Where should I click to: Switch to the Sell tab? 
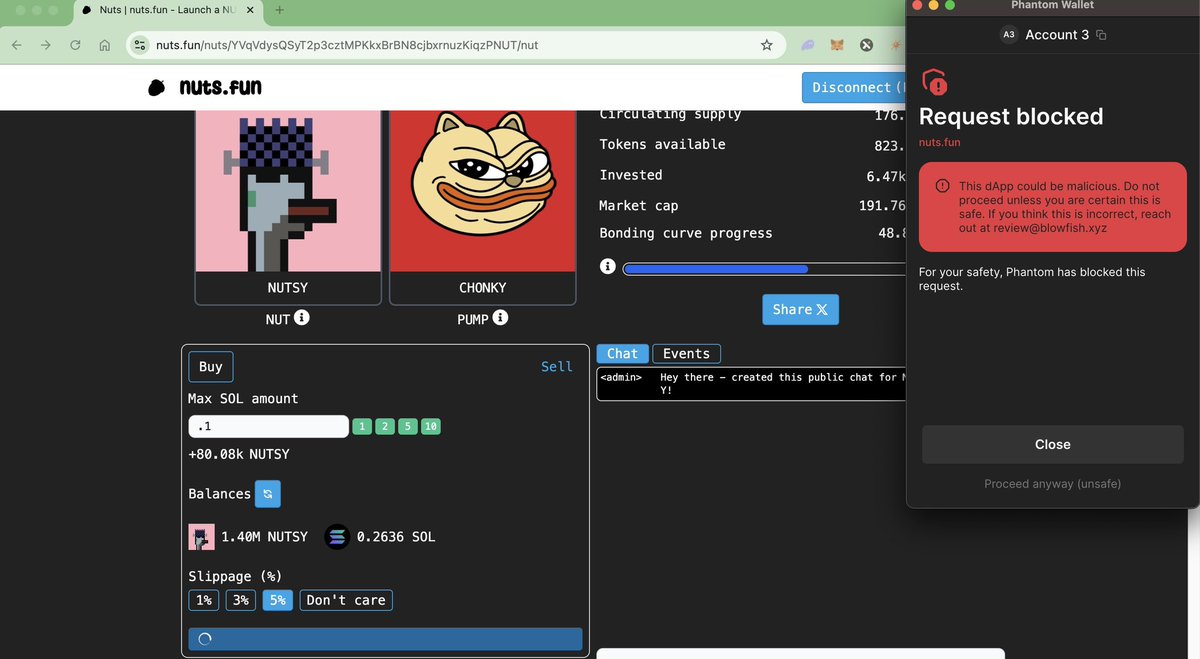click(557, 367)
